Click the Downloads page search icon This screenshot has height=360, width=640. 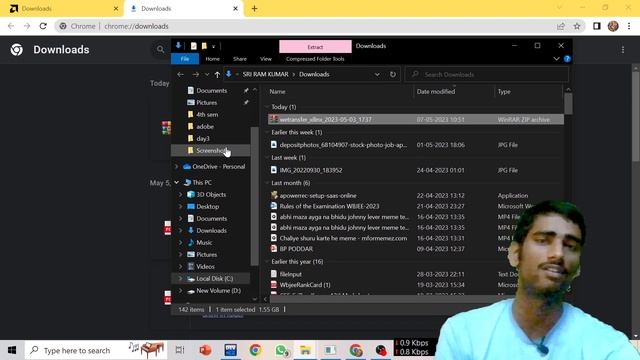point(160,49)
